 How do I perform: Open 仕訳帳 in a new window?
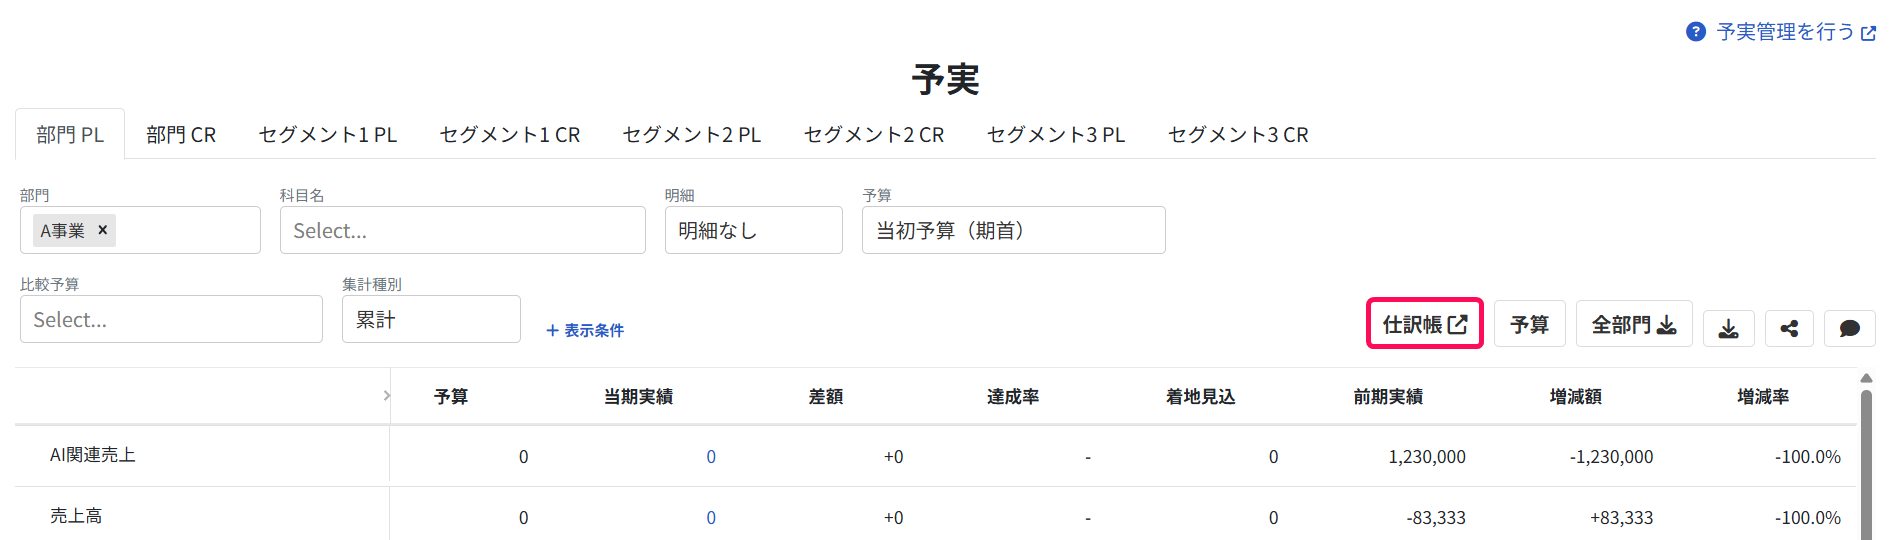[x=1424, y=324]
